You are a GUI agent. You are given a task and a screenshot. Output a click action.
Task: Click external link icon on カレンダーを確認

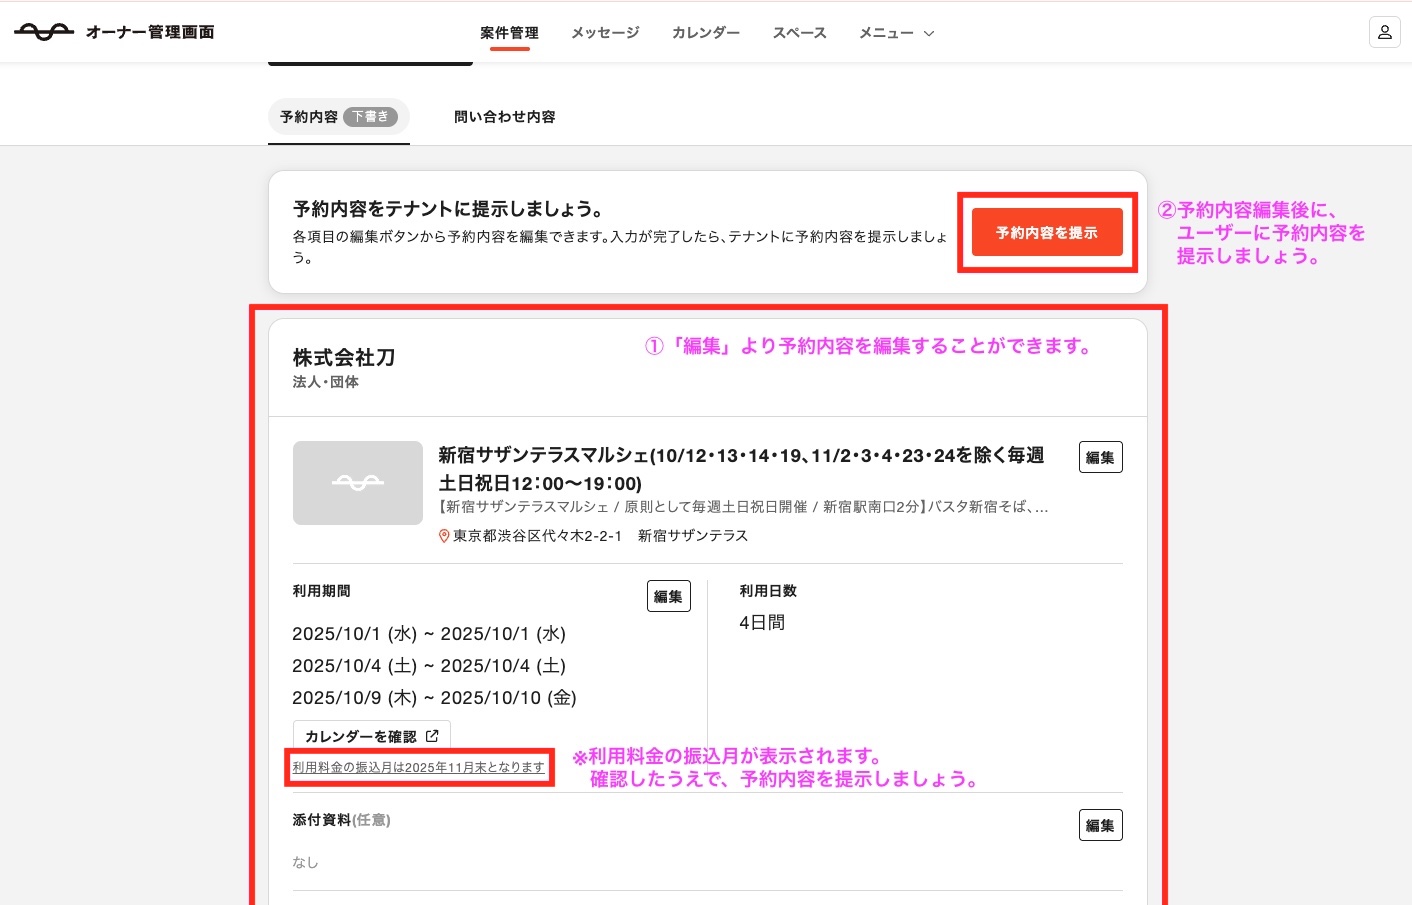[x=432, y=736]
